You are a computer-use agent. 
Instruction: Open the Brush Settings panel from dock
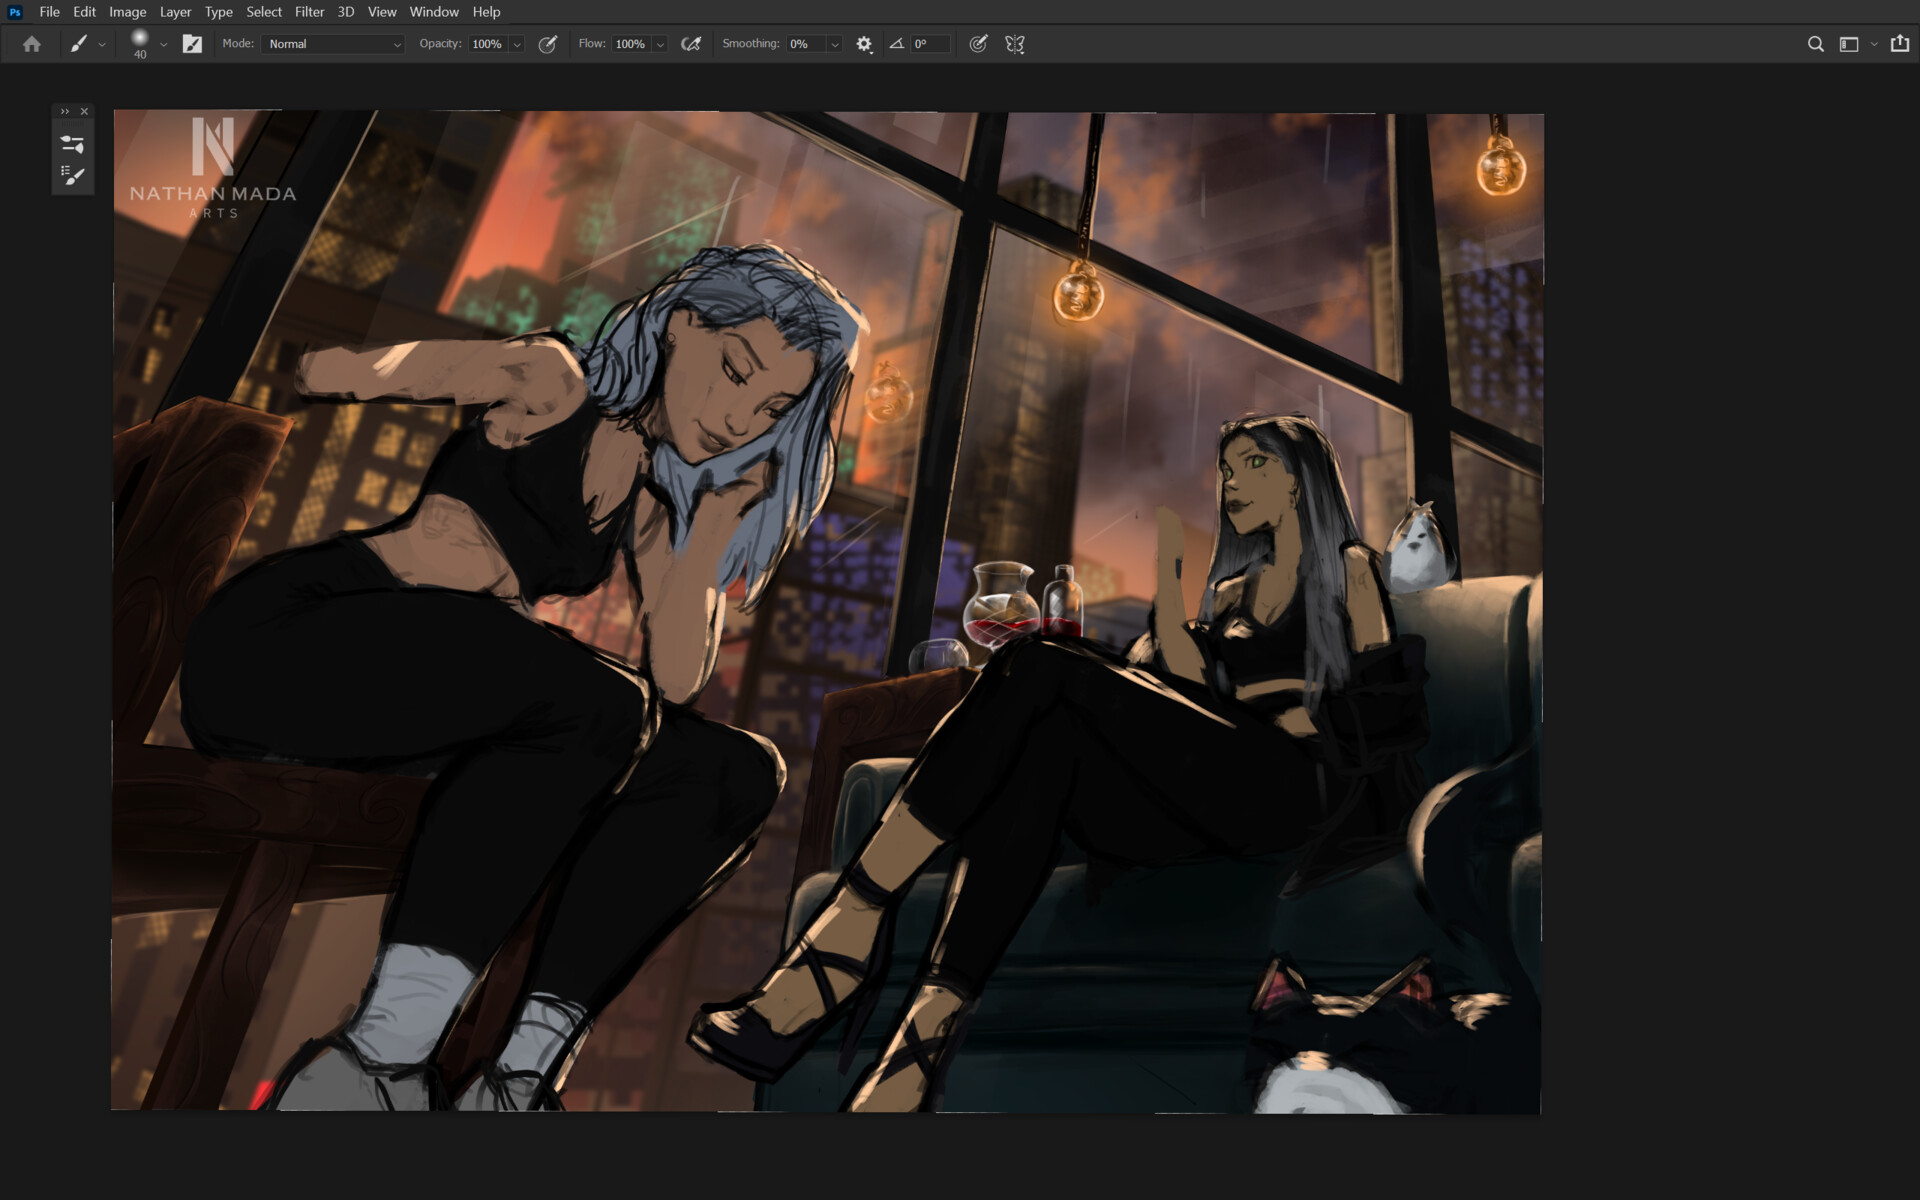click(72, 144)
